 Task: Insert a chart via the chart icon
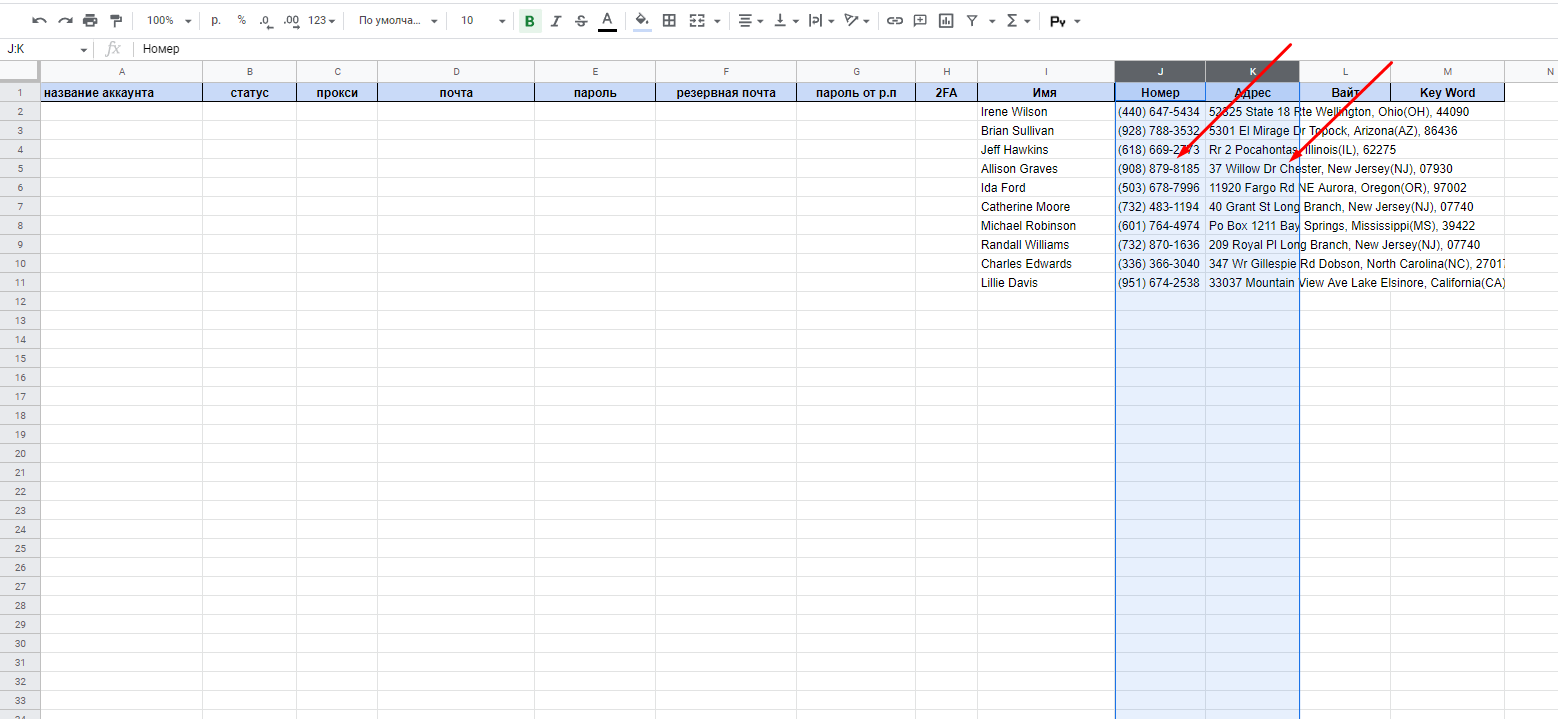point(946,20)
